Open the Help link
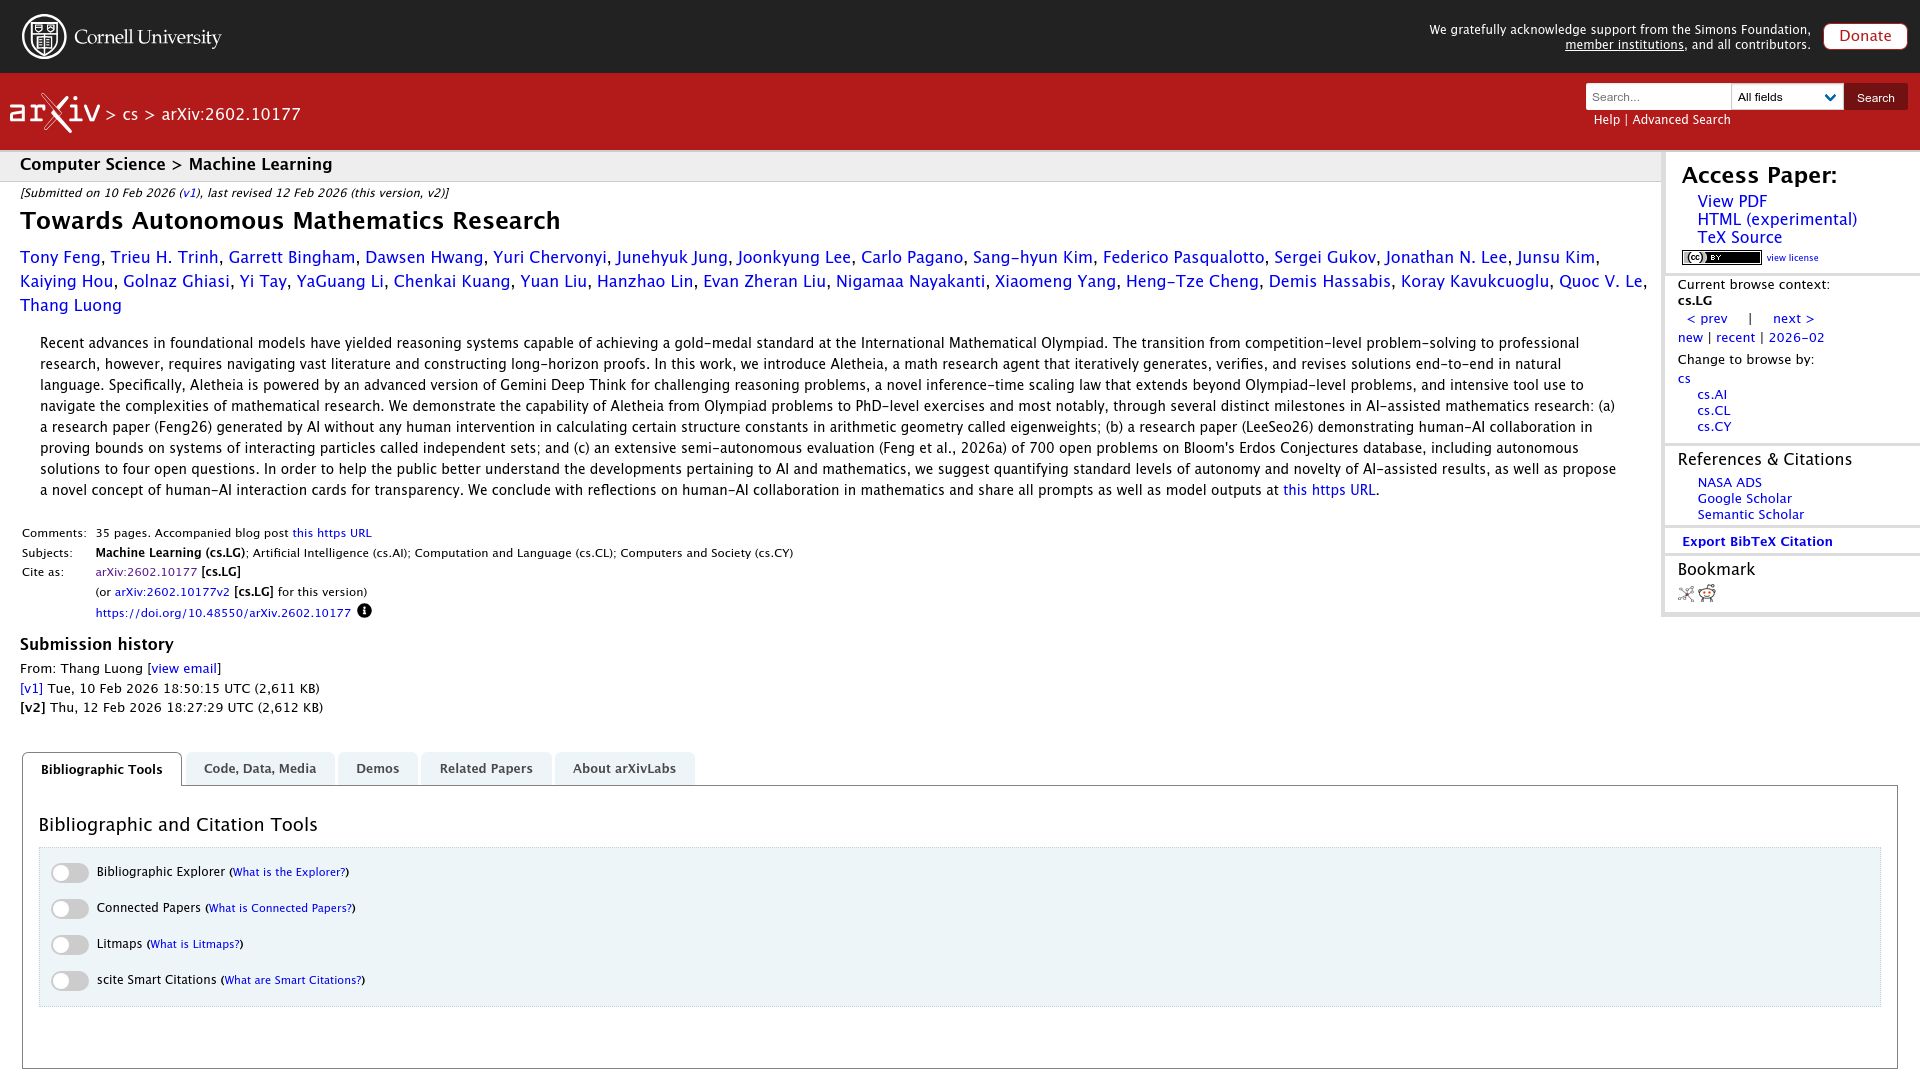The image size is (1920, 1080). 1606,120
